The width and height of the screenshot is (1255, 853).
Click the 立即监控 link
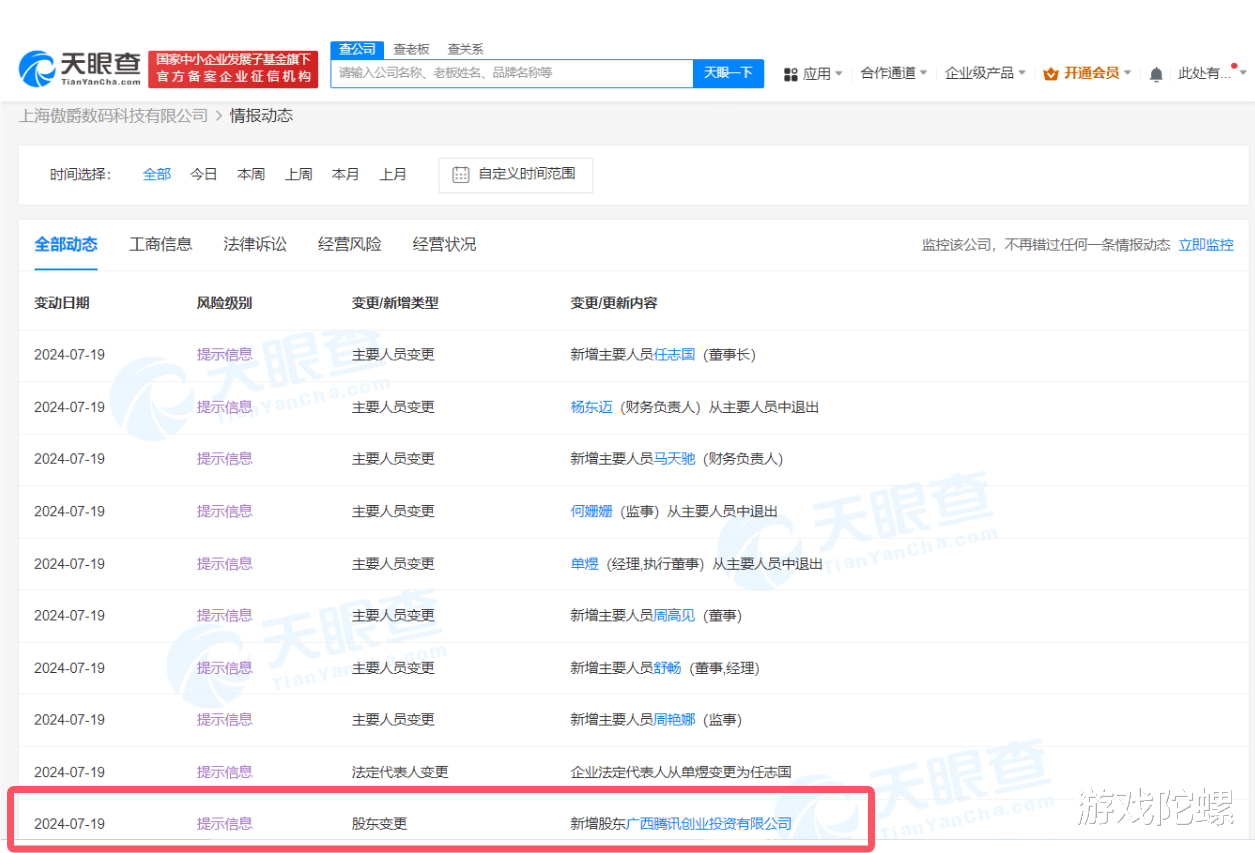click(x=1206, y=245)
